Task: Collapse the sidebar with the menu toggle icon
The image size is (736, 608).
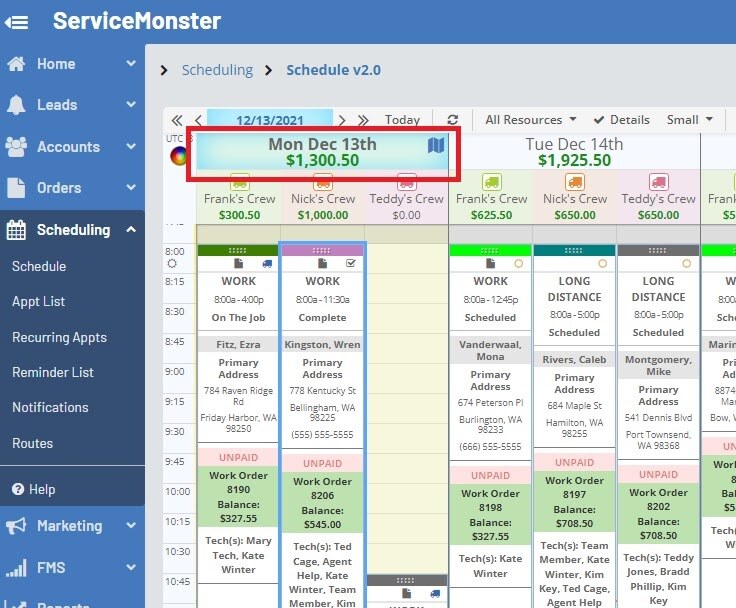Action: [16, 21]
